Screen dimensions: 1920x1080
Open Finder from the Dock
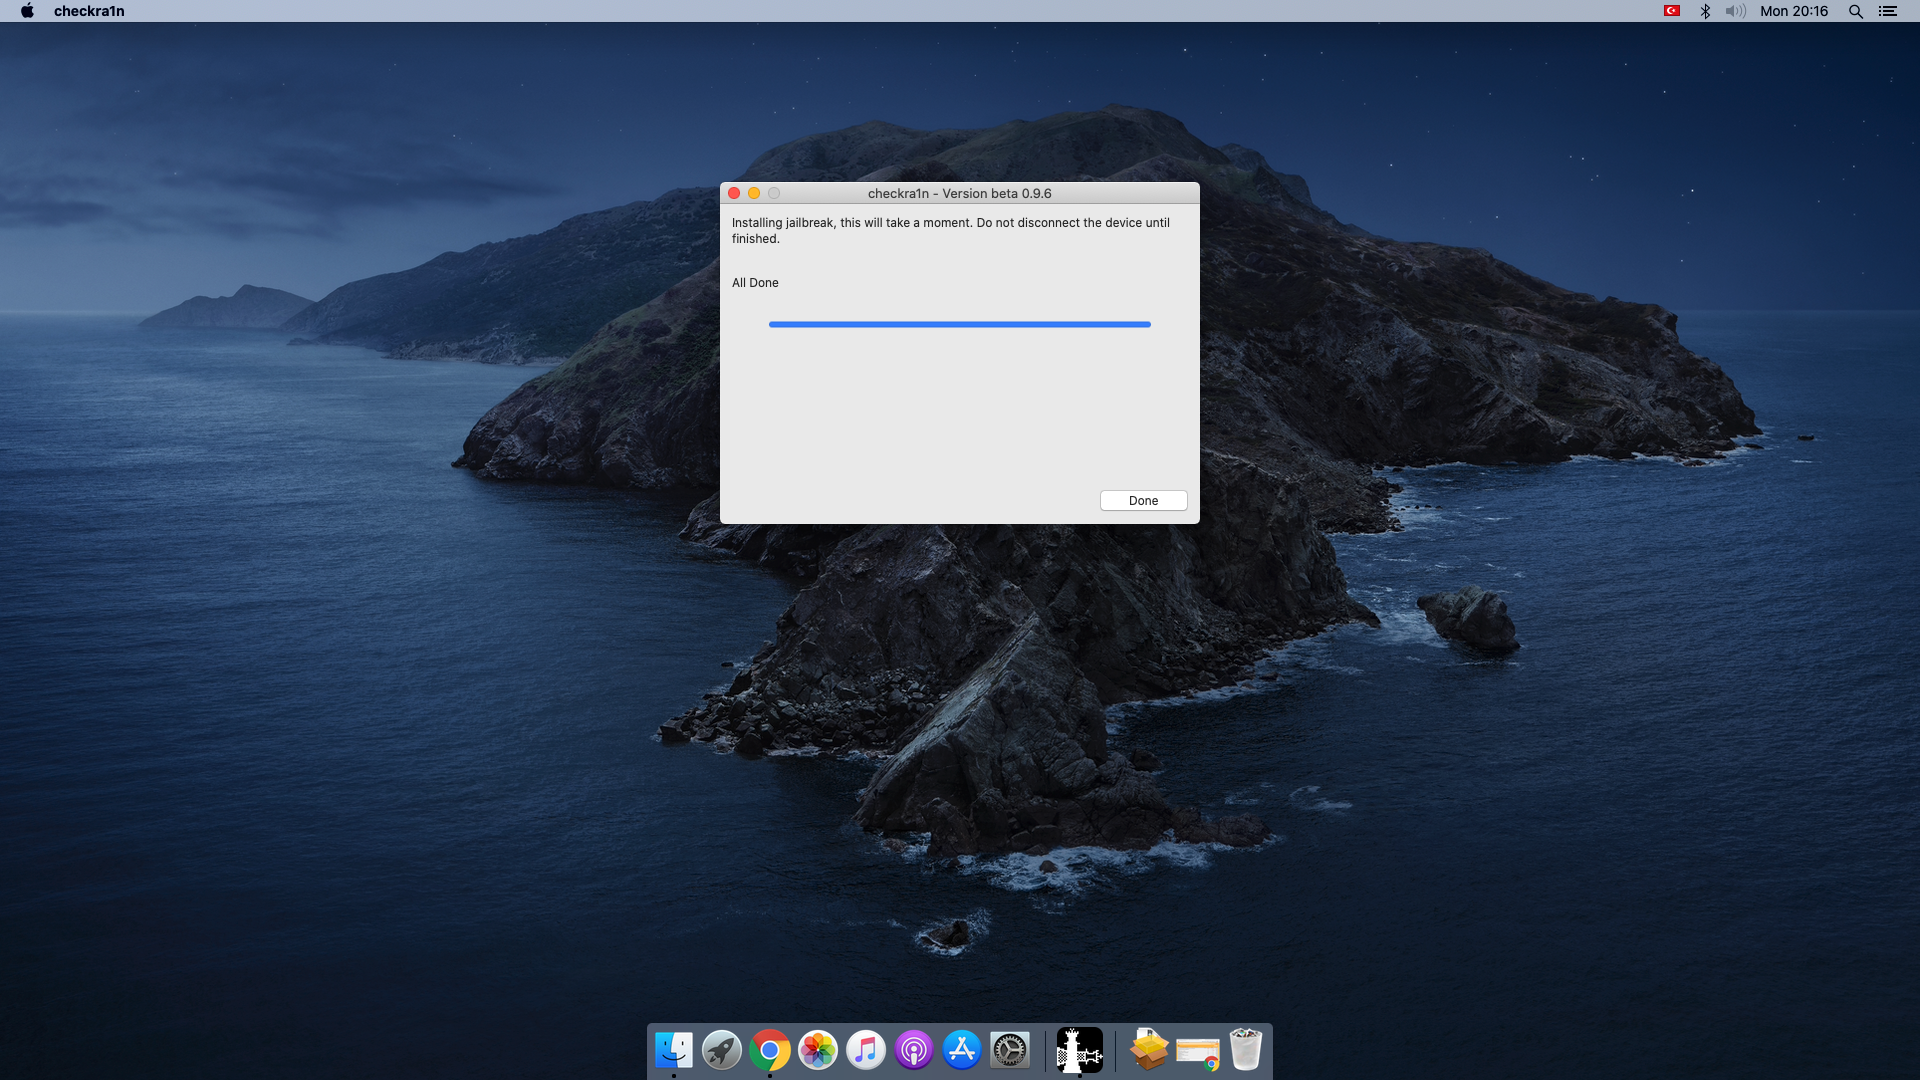pyautogui.click(x=674, y=1050)
